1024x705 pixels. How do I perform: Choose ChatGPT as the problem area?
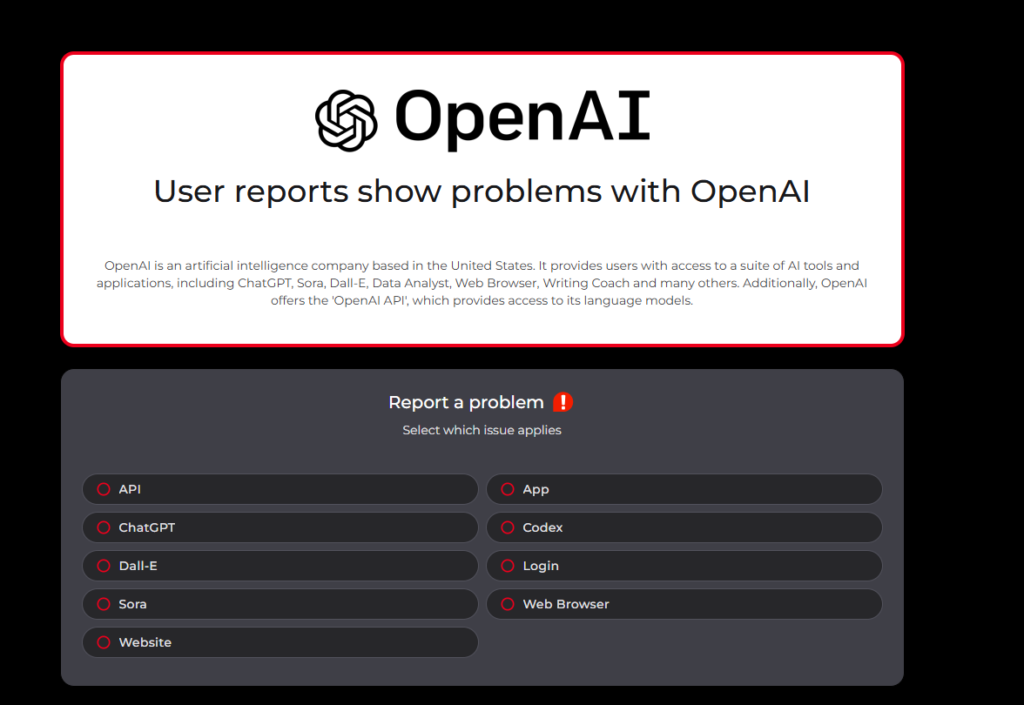103,527
